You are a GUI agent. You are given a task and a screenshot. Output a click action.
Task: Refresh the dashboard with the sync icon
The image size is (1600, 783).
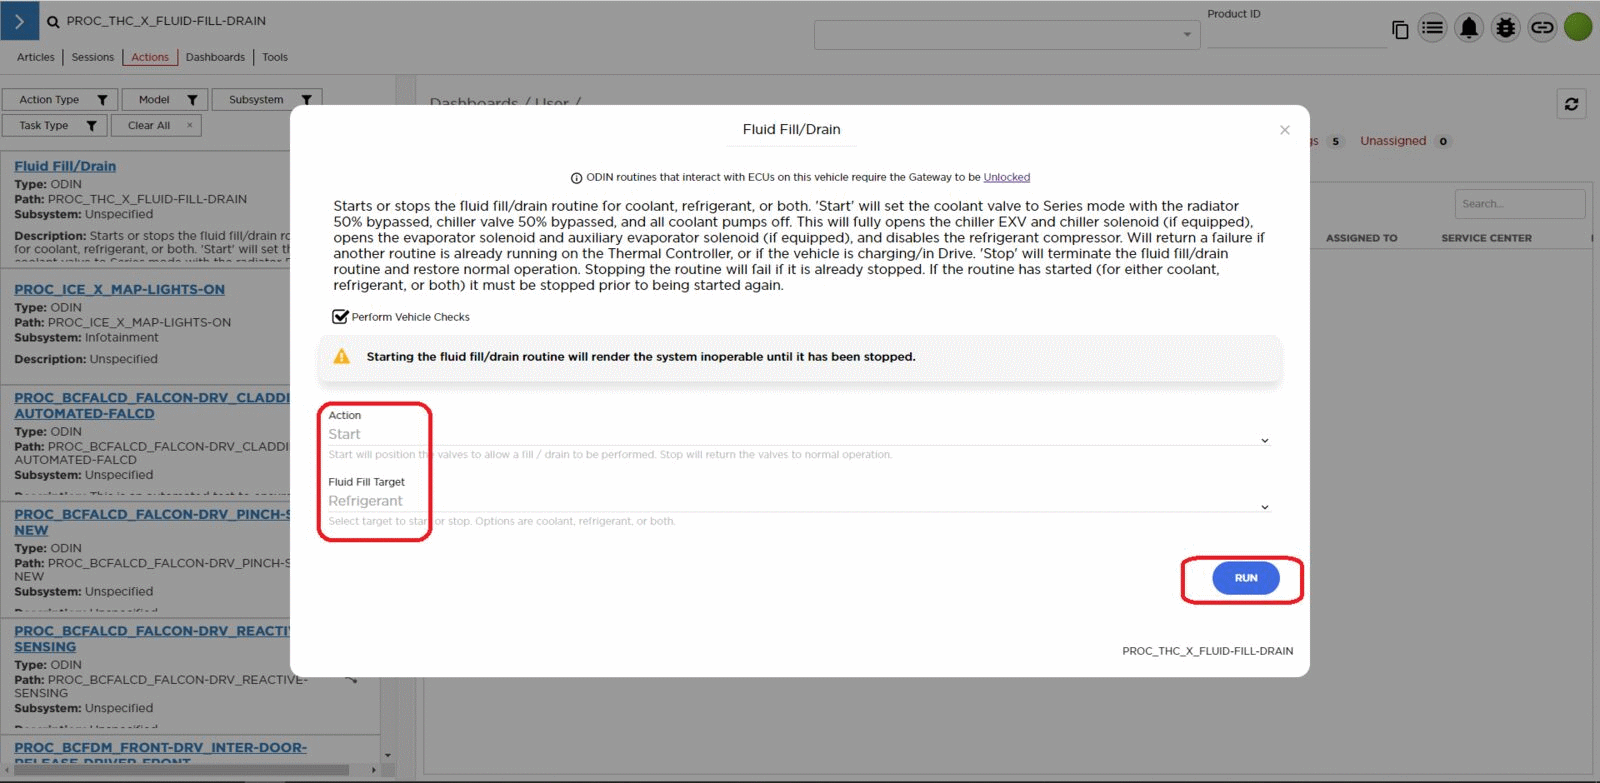[1571, 104]
